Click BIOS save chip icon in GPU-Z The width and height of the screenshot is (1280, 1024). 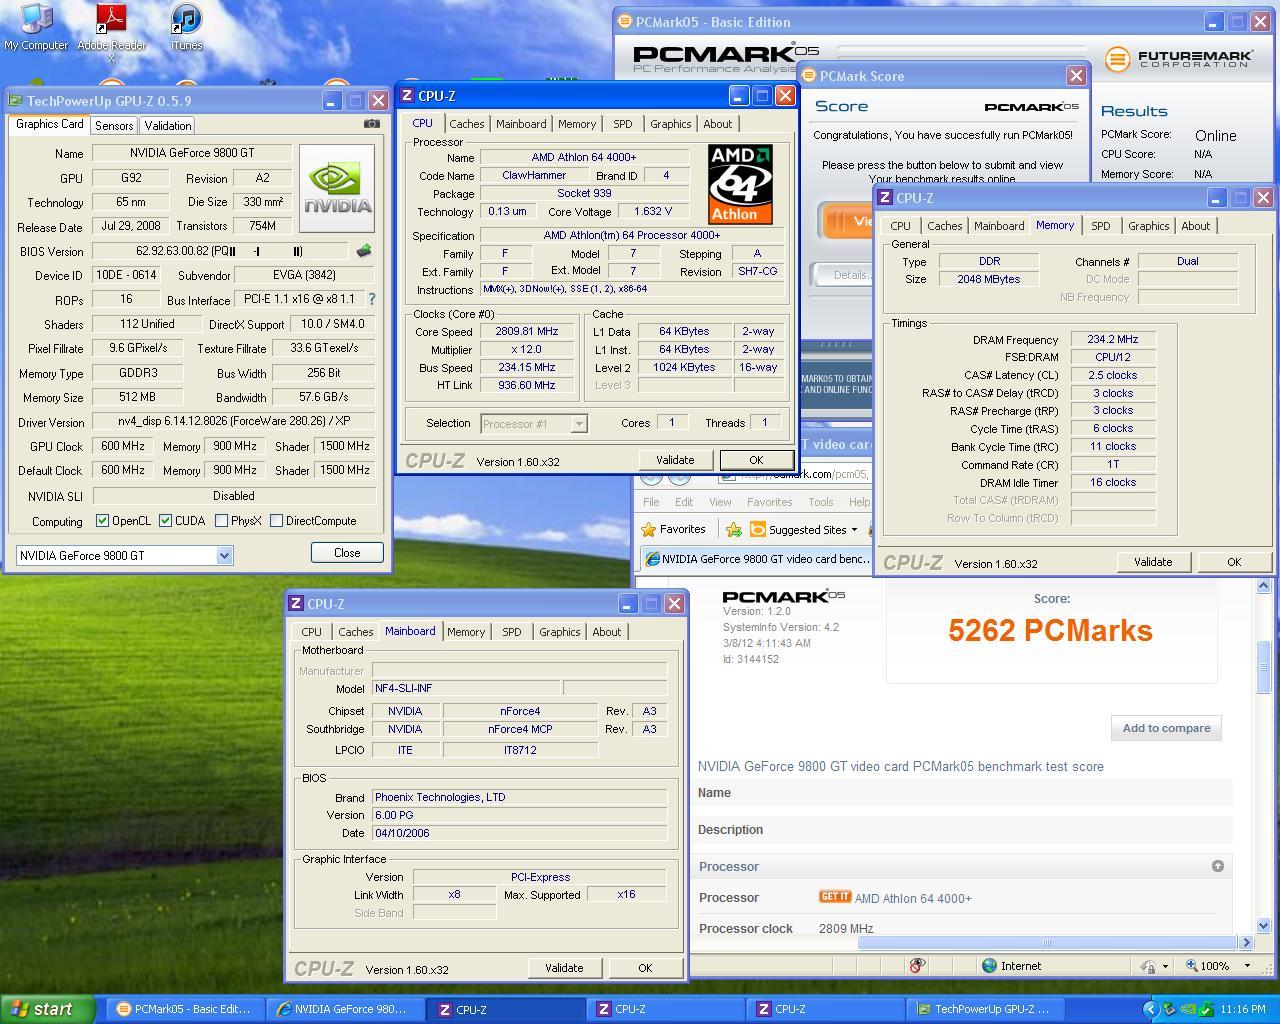(364, 251)
